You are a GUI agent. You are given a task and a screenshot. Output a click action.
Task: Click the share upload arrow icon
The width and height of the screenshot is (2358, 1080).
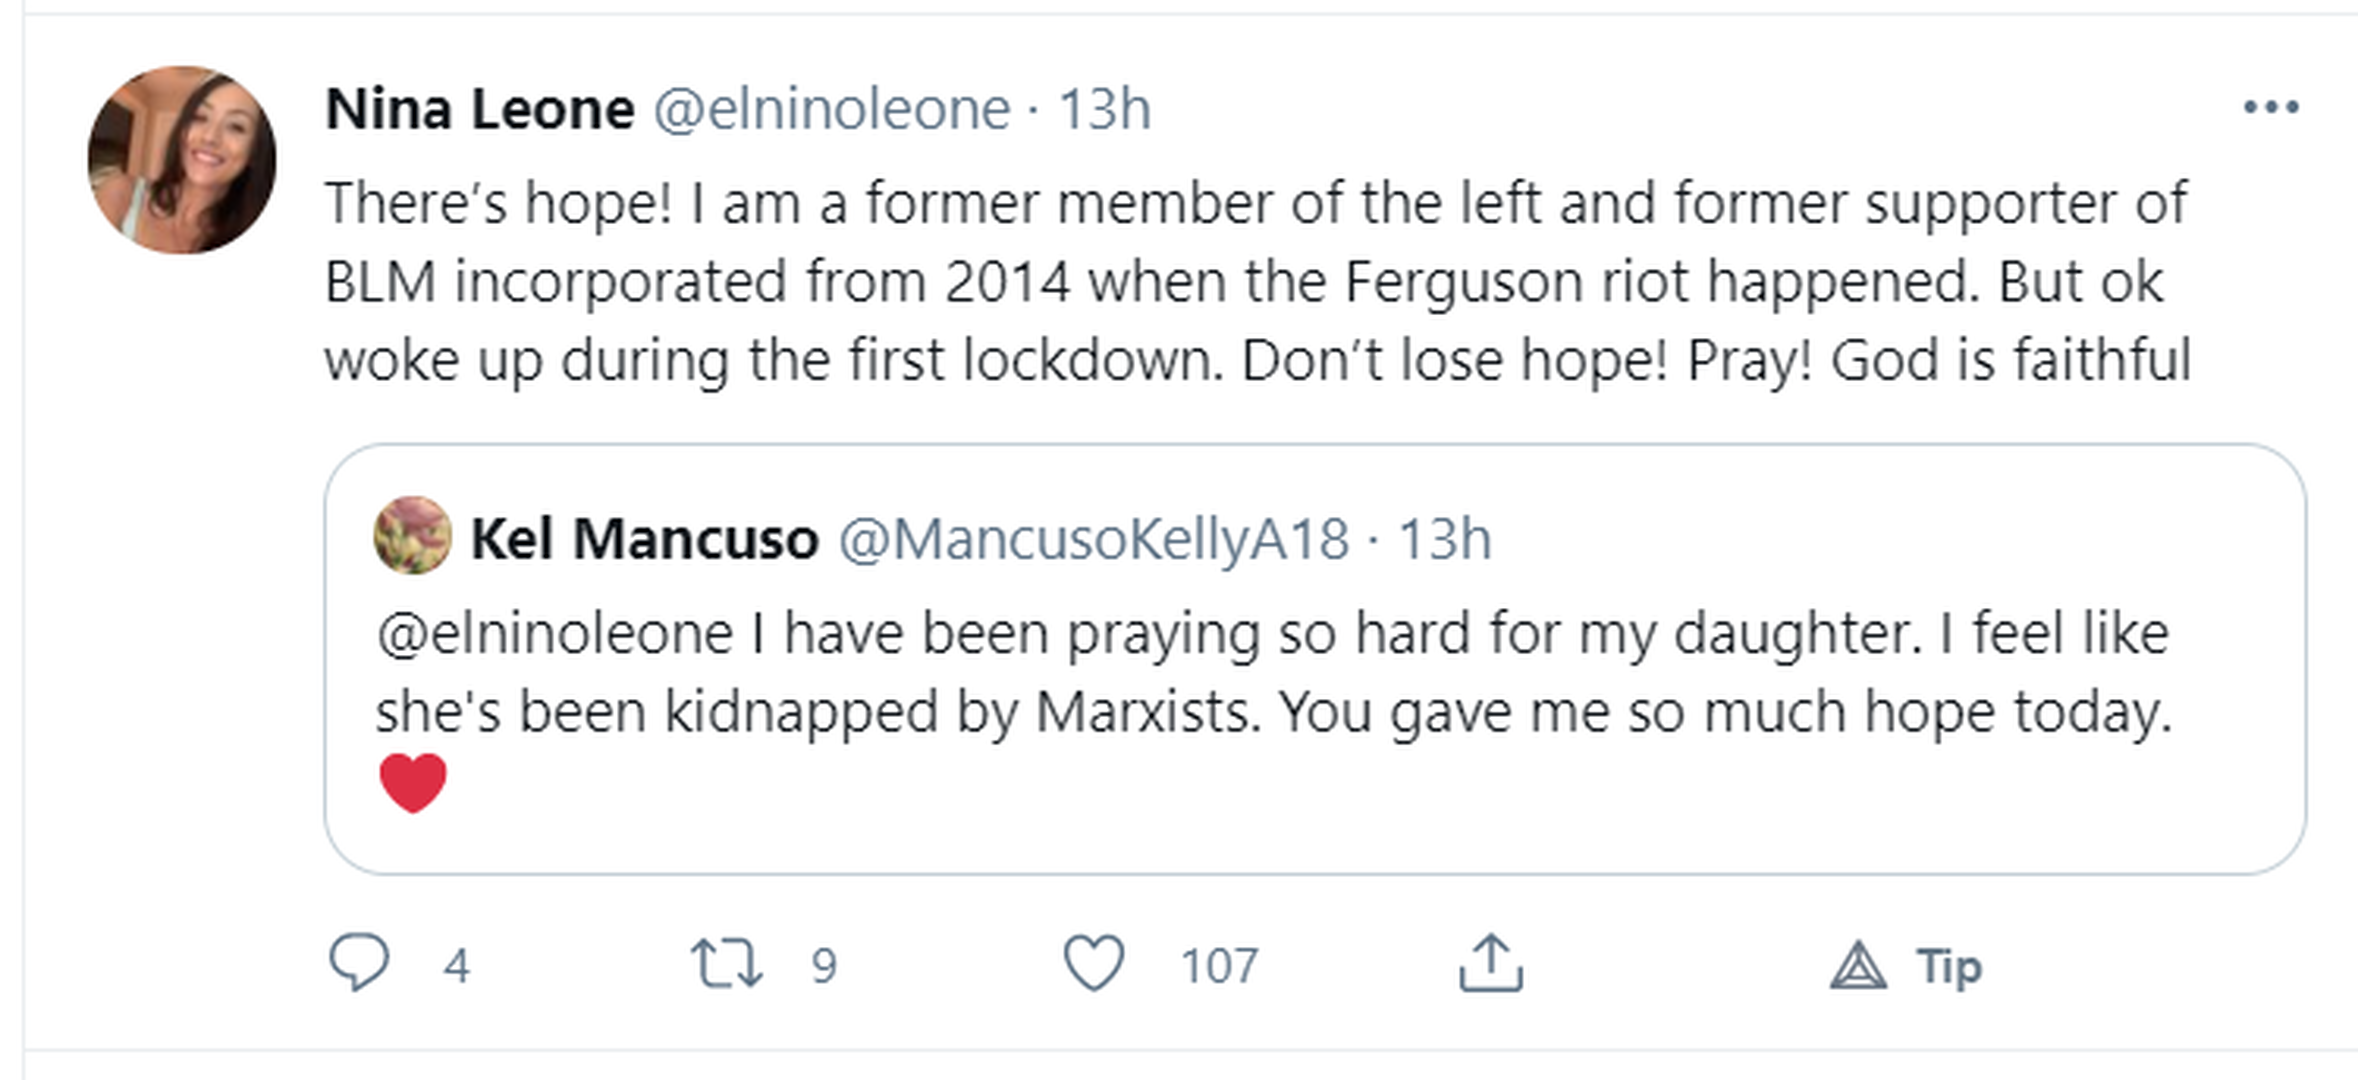pyautogui.click(x=1490, y=963)
